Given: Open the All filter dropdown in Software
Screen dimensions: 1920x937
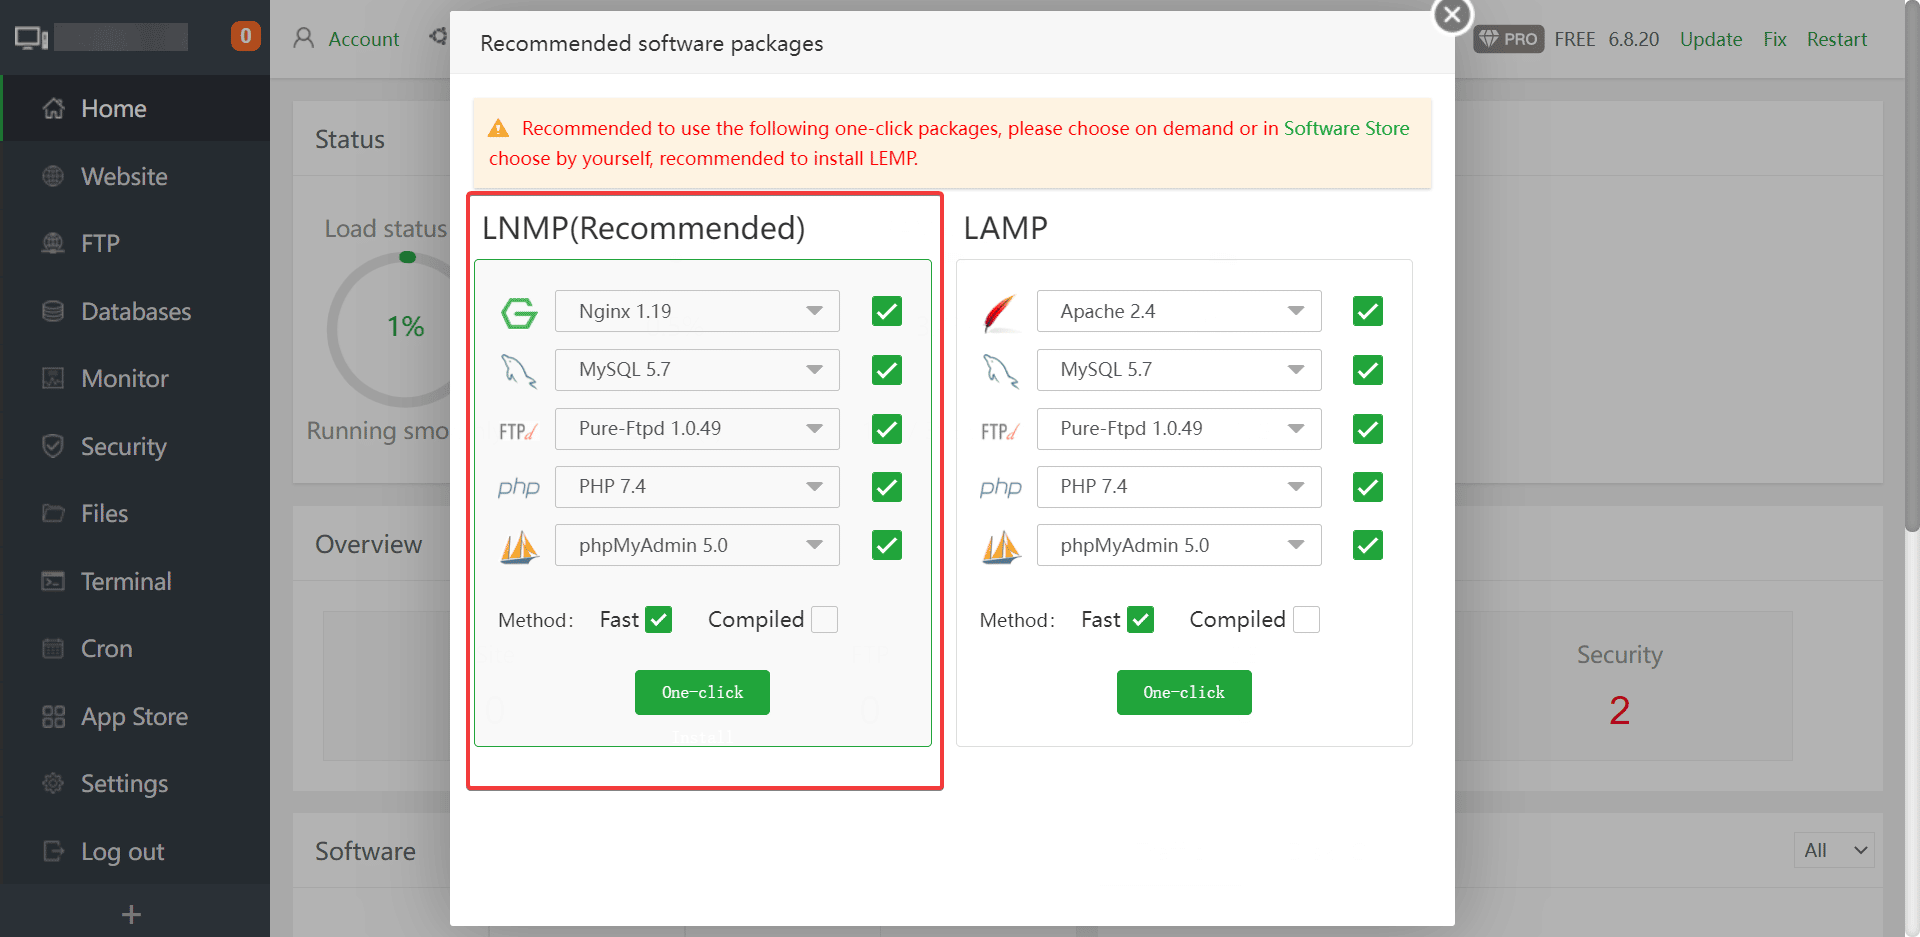Looking at the screenshot, I should pos(1834,850).
